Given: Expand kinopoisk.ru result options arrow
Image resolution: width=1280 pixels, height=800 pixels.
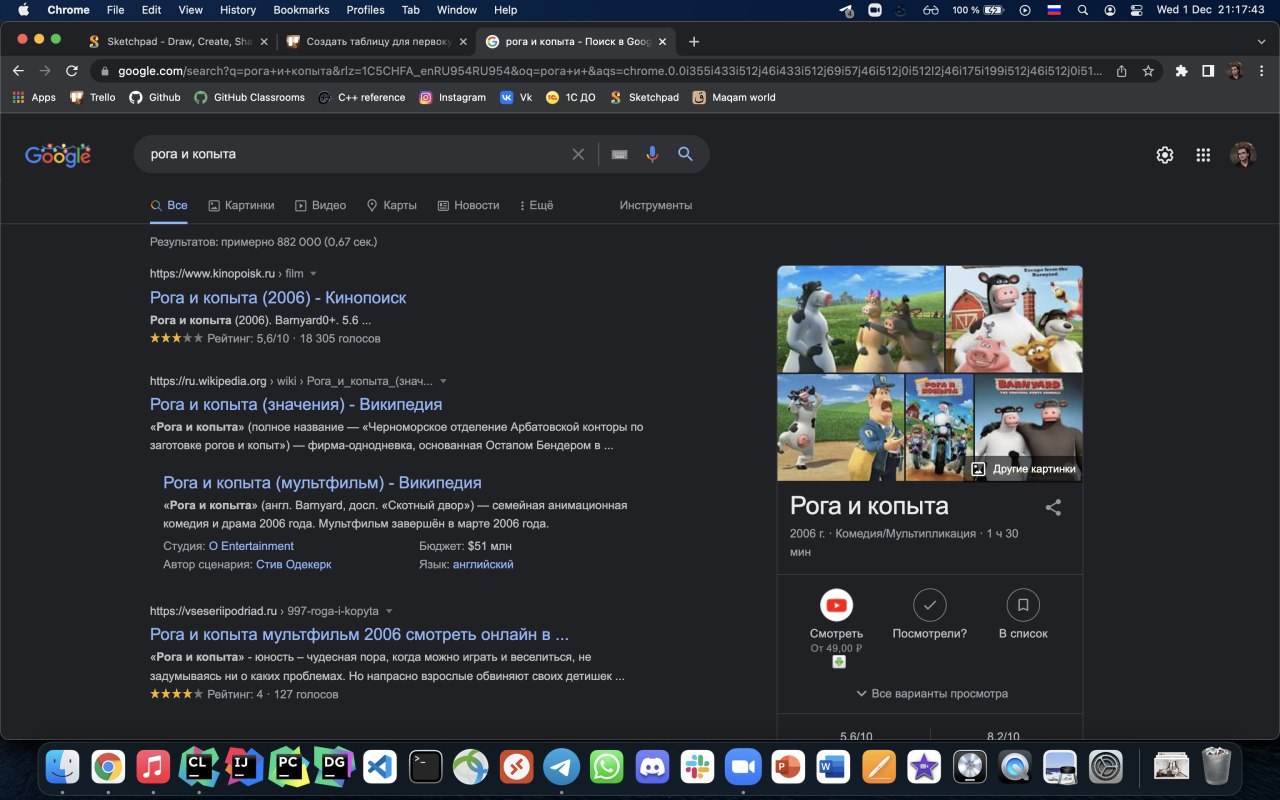Looking at the screenshot, I should click(313, 273).
